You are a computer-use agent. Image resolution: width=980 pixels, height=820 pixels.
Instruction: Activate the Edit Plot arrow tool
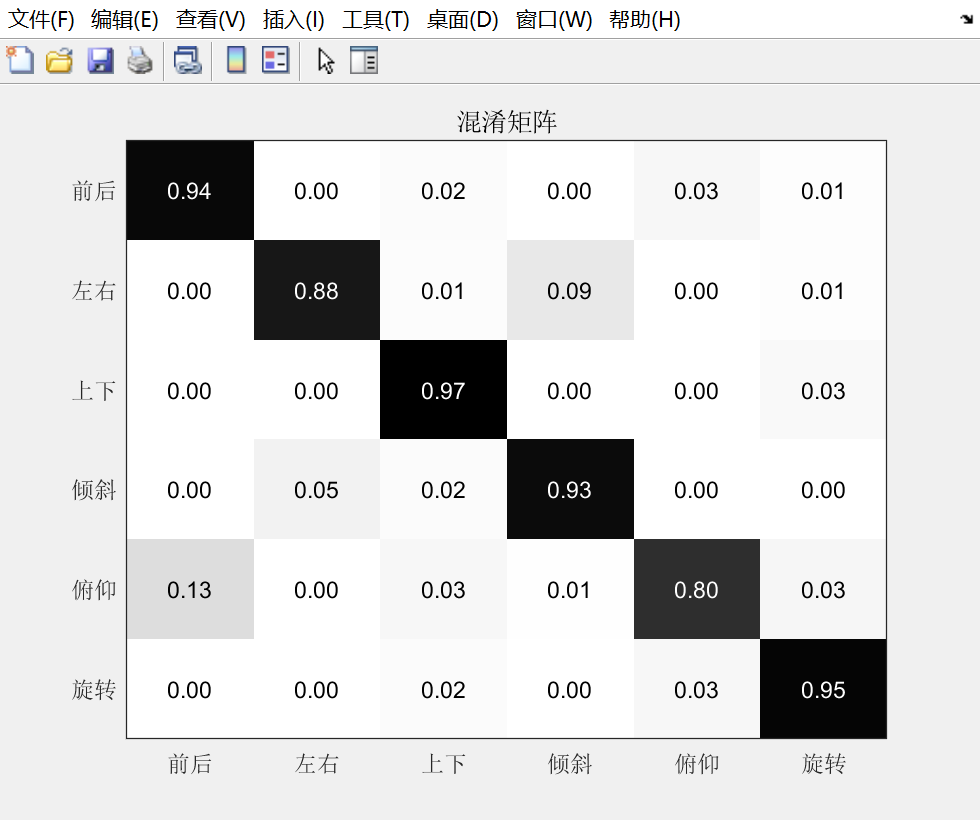pos(326,61)
